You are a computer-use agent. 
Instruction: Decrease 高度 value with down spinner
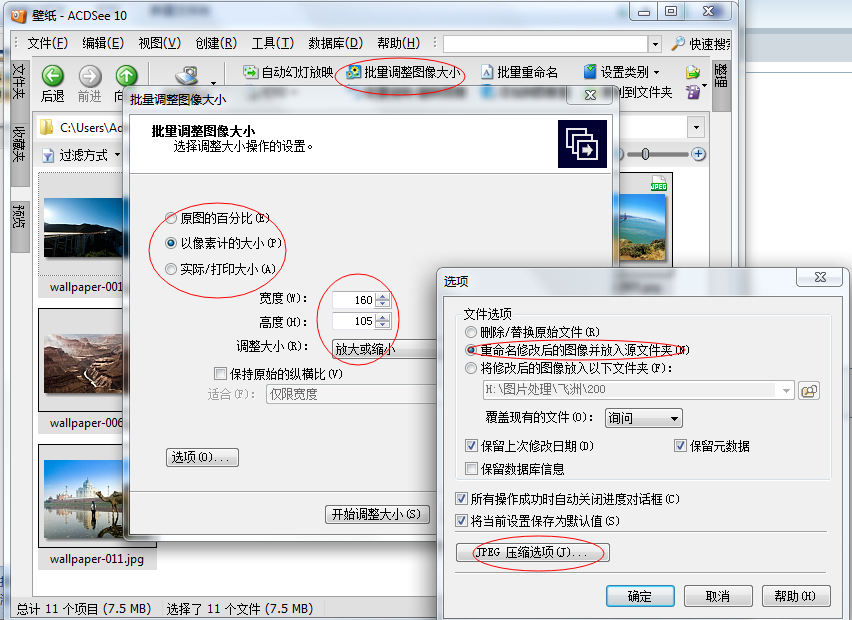click(383, 324)
